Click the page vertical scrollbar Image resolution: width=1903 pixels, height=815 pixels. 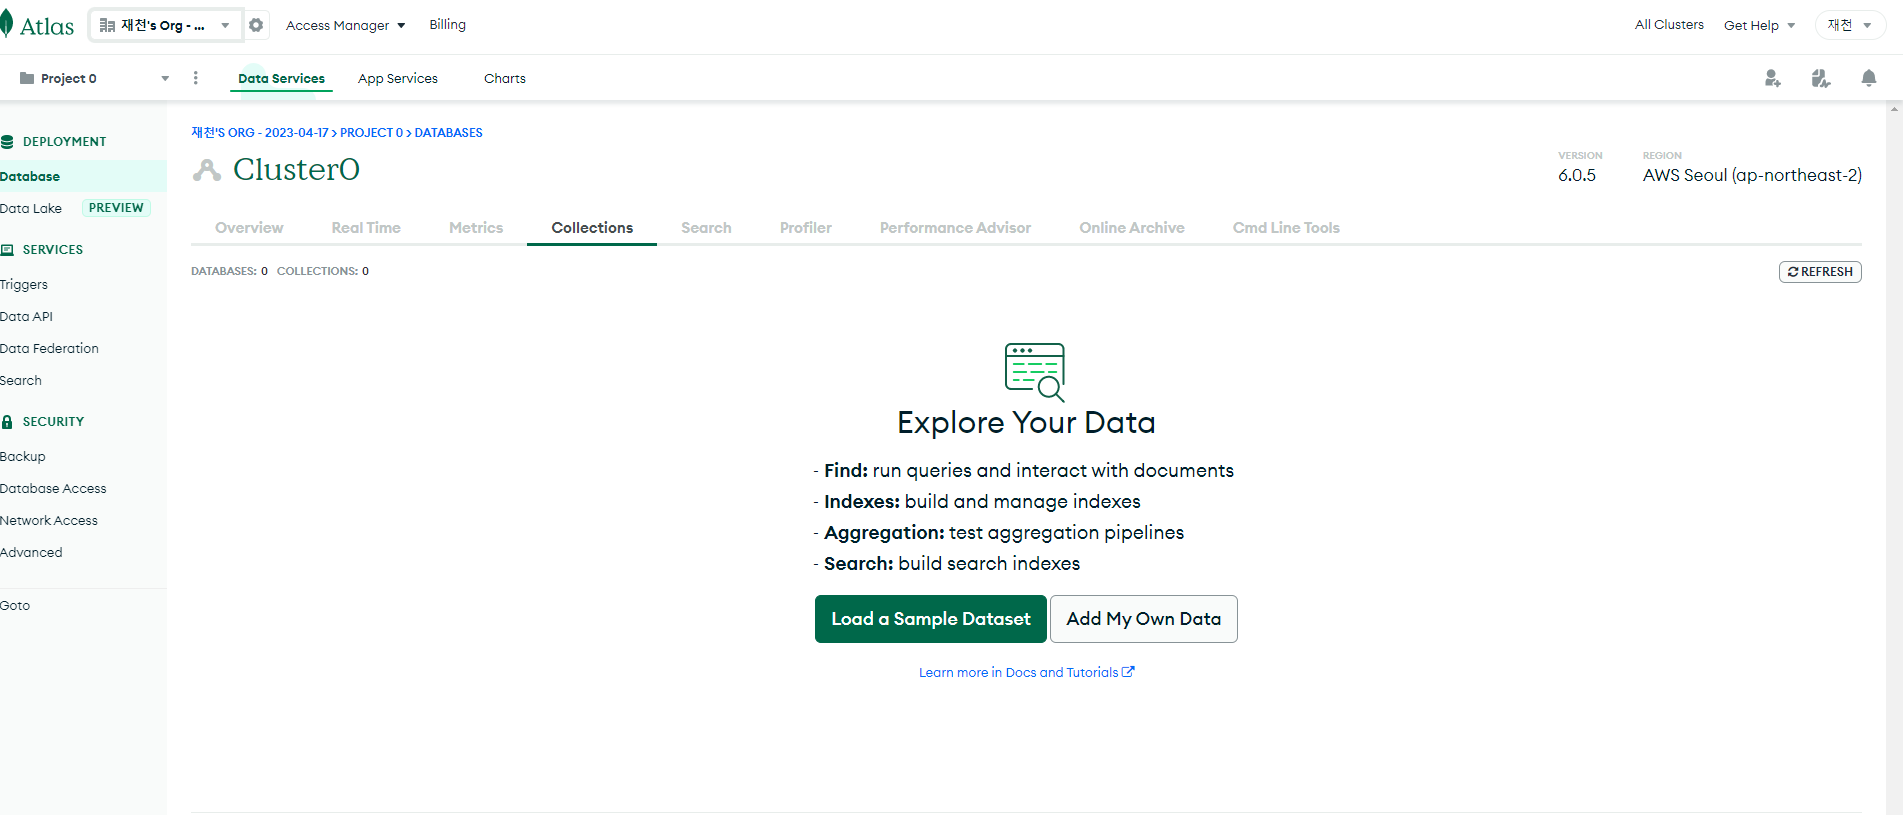[1894, 458]
